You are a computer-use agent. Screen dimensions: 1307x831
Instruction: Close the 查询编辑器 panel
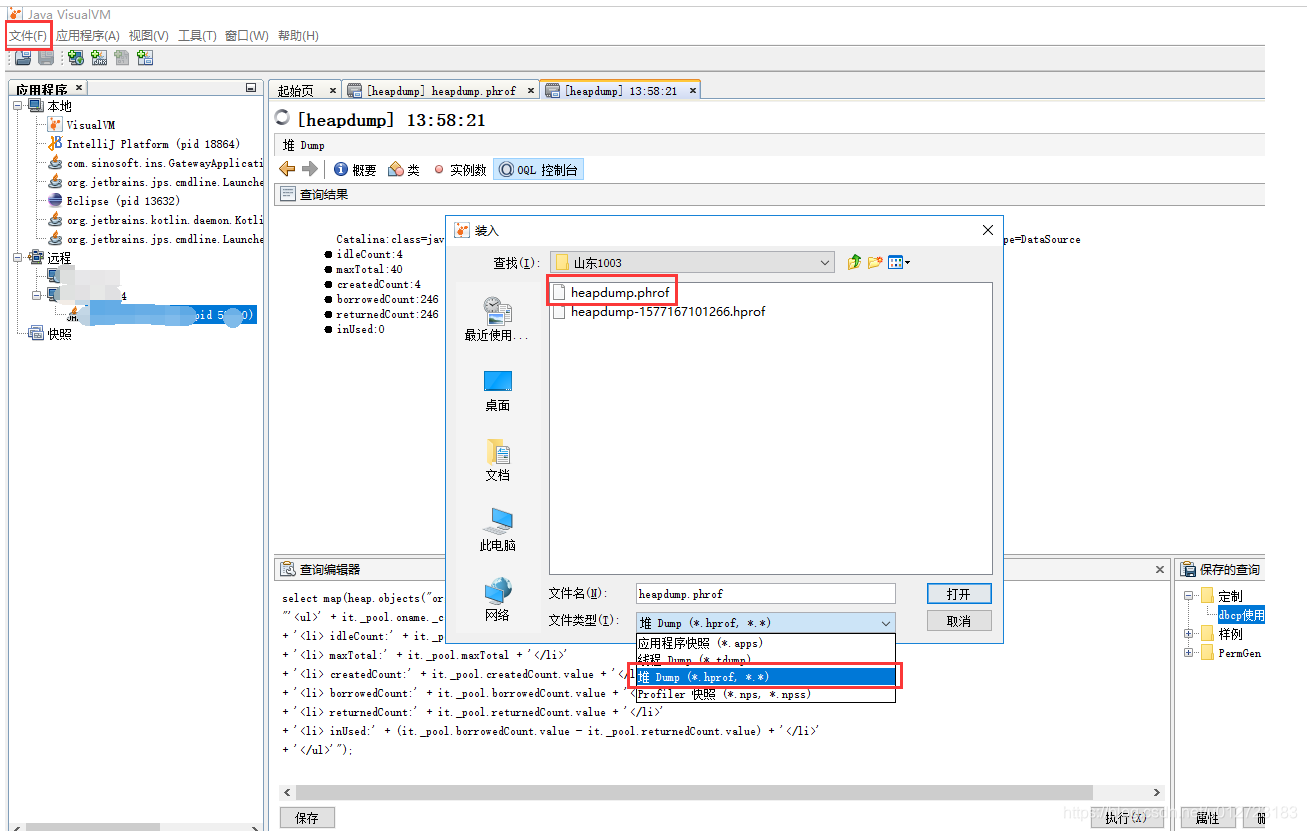(x=1160, y=569)
